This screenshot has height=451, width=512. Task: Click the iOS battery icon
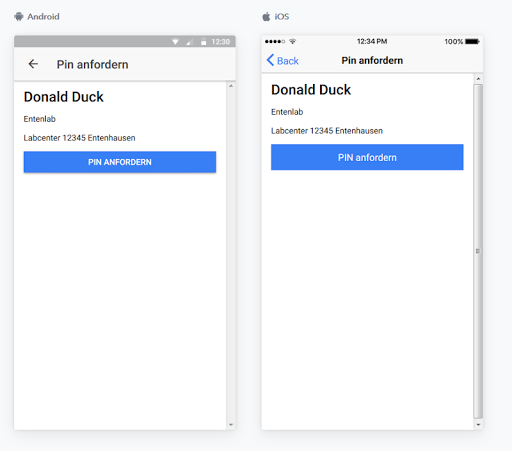(472, 41)
